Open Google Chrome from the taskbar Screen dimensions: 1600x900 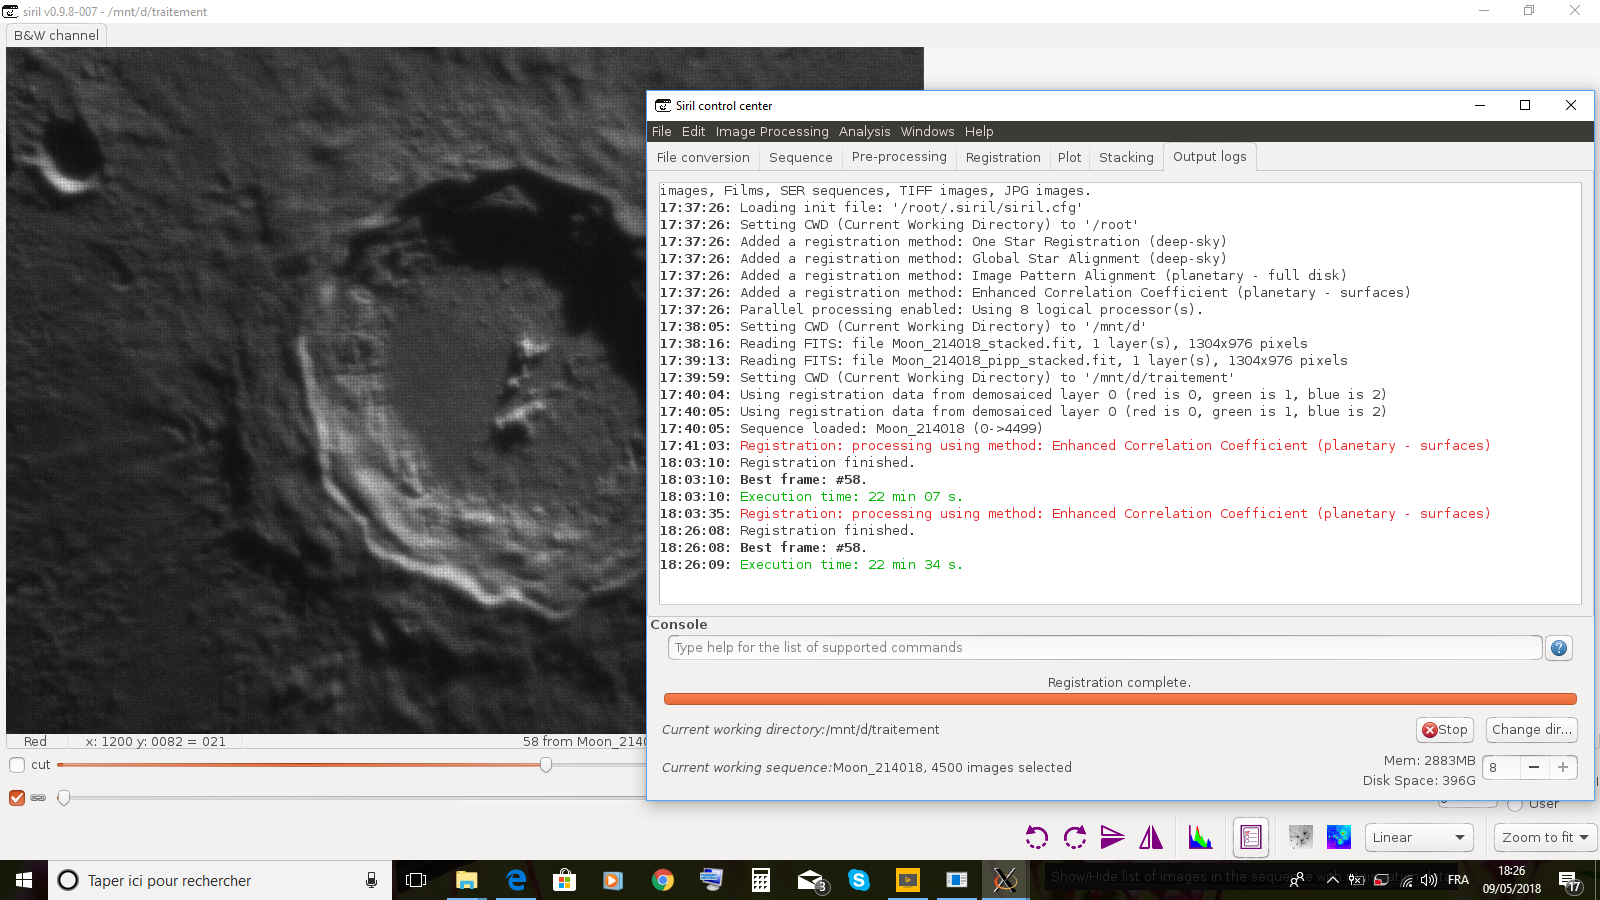click(662, 880)
